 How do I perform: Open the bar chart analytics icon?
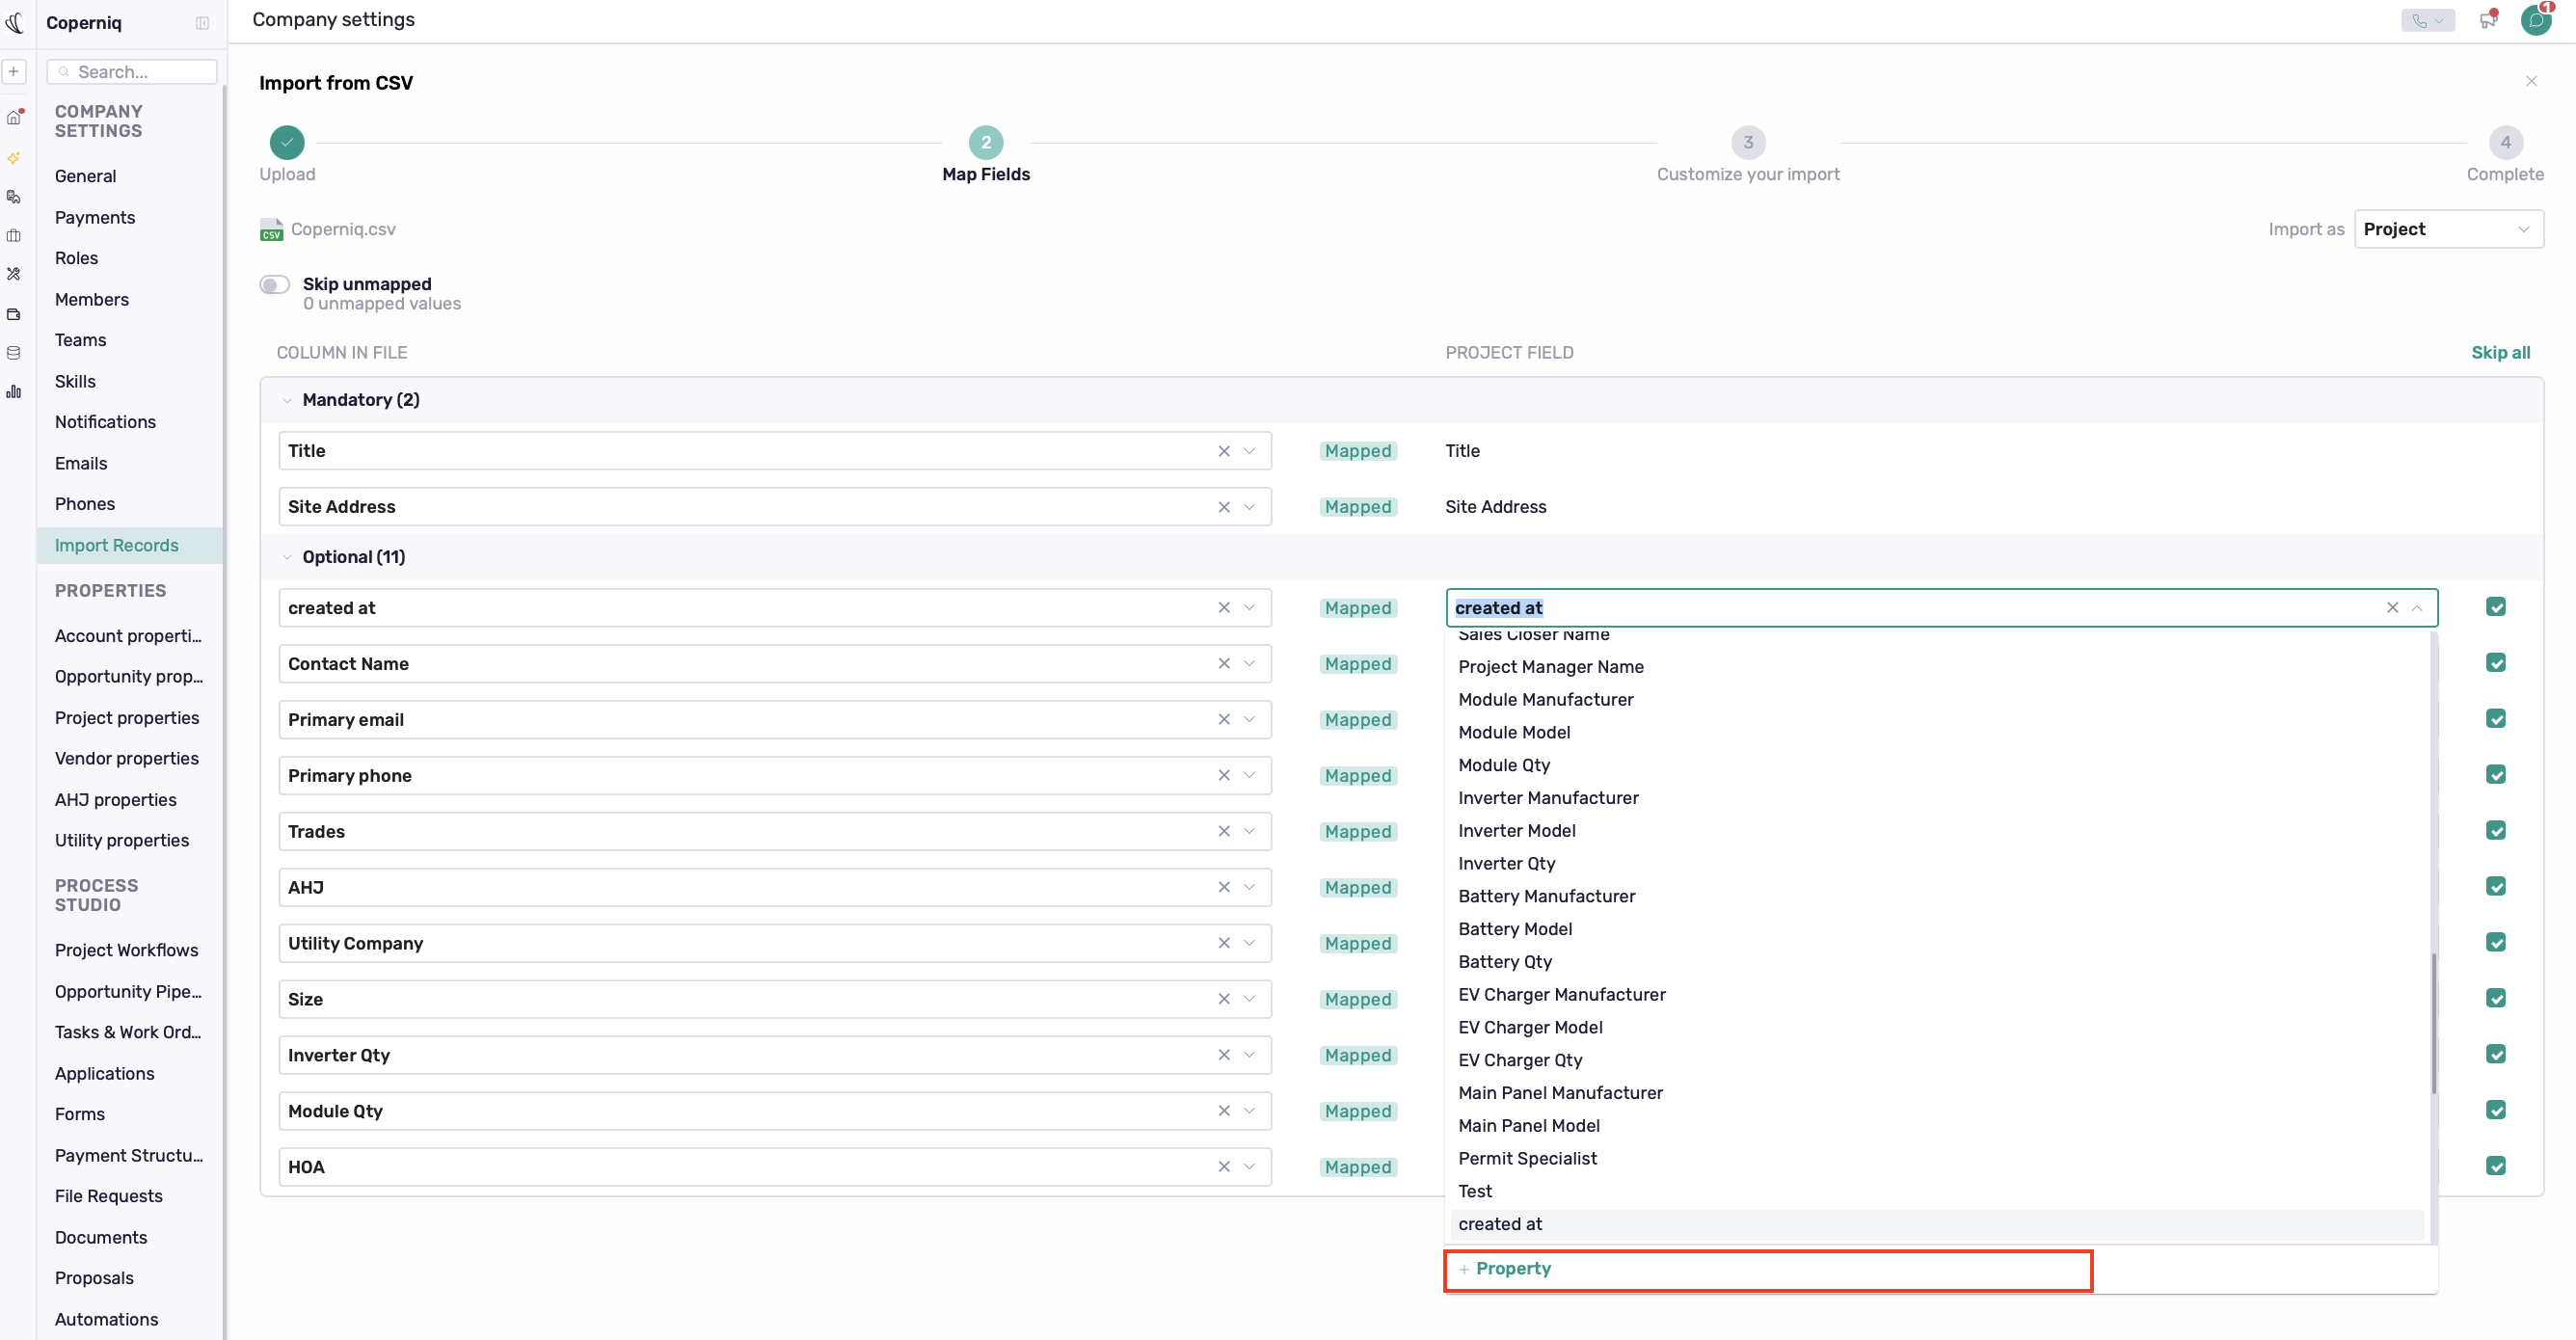[x=14, y=392]
